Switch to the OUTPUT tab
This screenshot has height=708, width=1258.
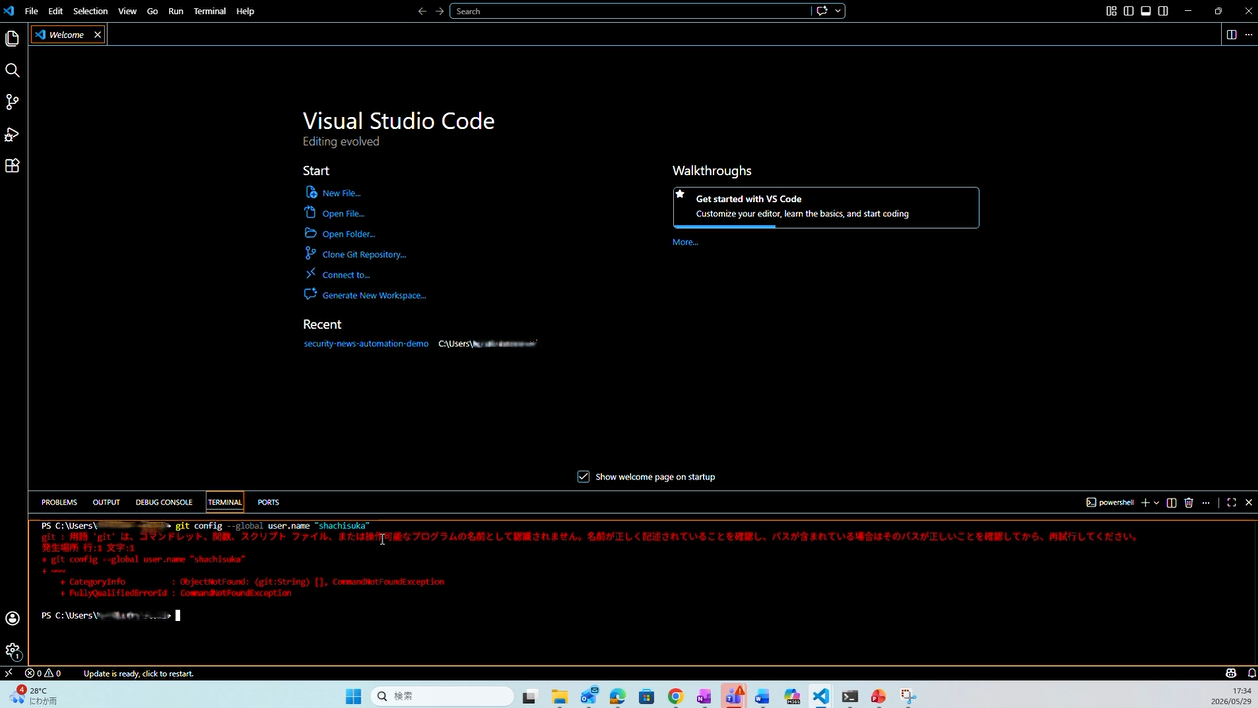pos(106,502)
